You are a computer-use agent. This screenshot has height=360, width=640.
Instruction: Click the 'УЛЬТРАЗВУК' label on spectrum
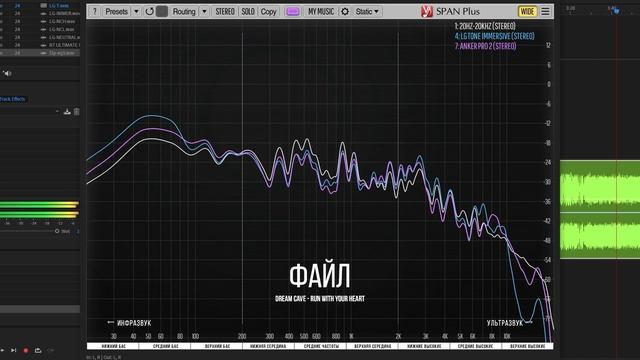[504, 323]
